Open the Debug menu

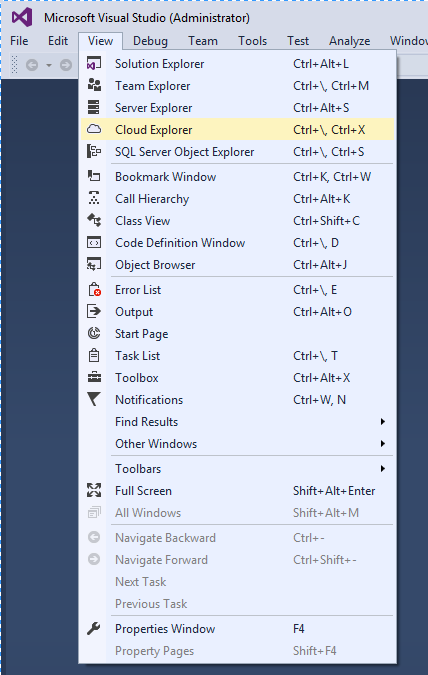pyautogui.click(x=150, y=41)
